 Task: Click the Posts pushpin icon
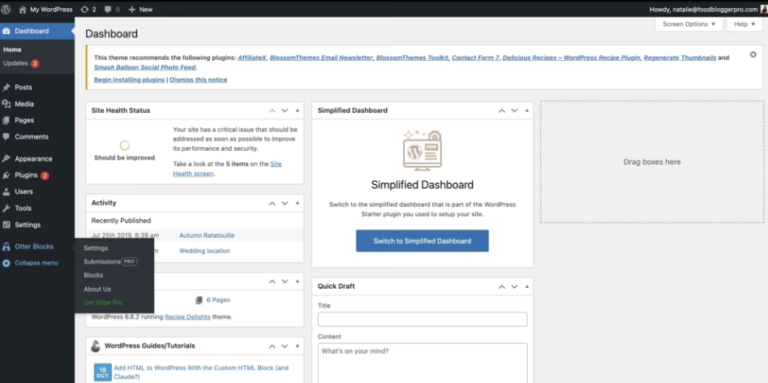pyautogui.click(x=6, y=88)
